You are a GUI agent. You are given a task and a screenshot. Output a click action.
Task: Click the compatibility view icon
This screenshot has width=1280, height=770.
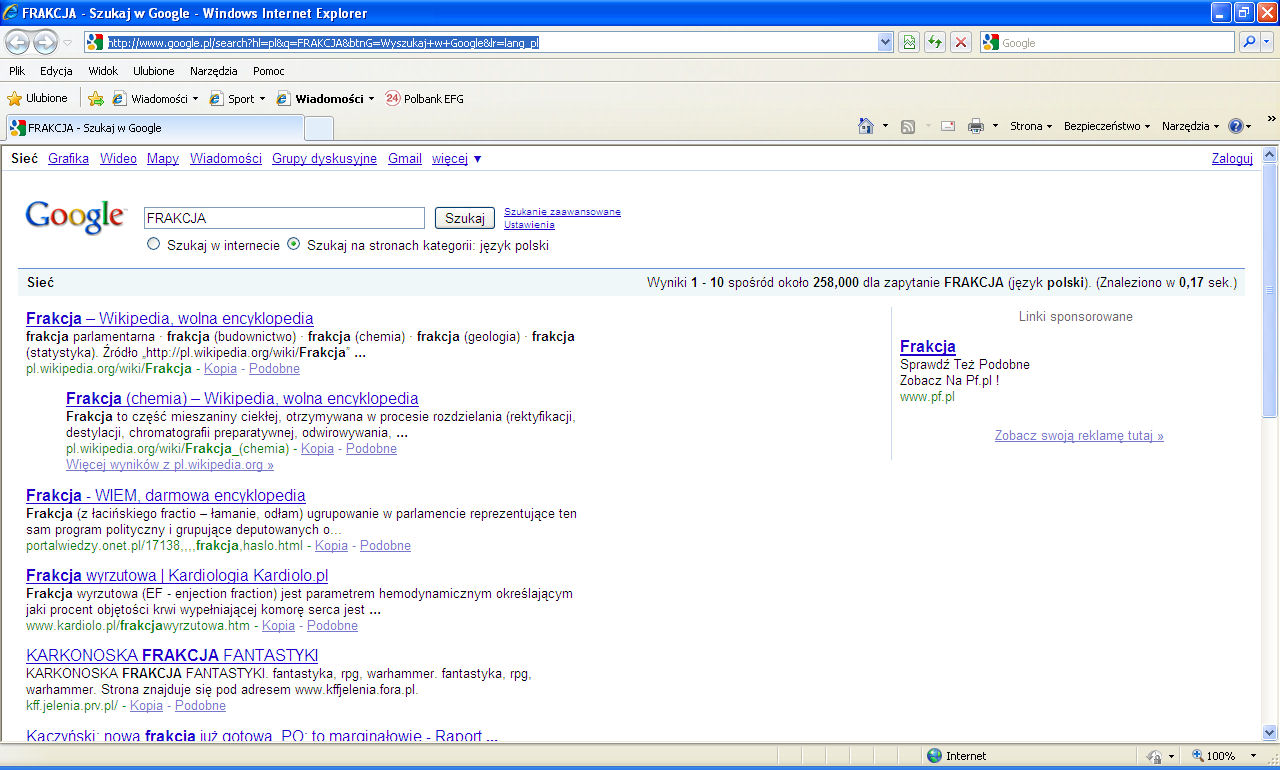909,42
